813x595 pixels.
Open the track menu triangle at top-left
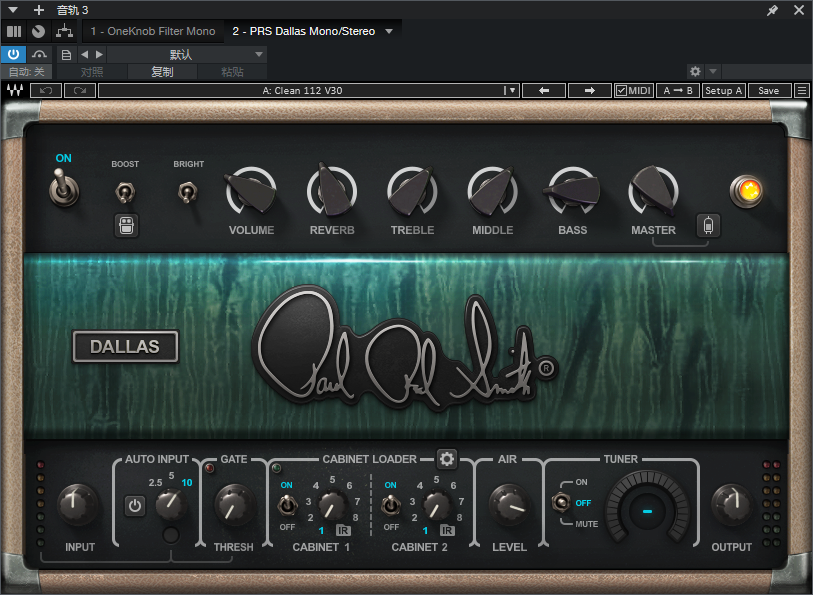click(13, 9)
